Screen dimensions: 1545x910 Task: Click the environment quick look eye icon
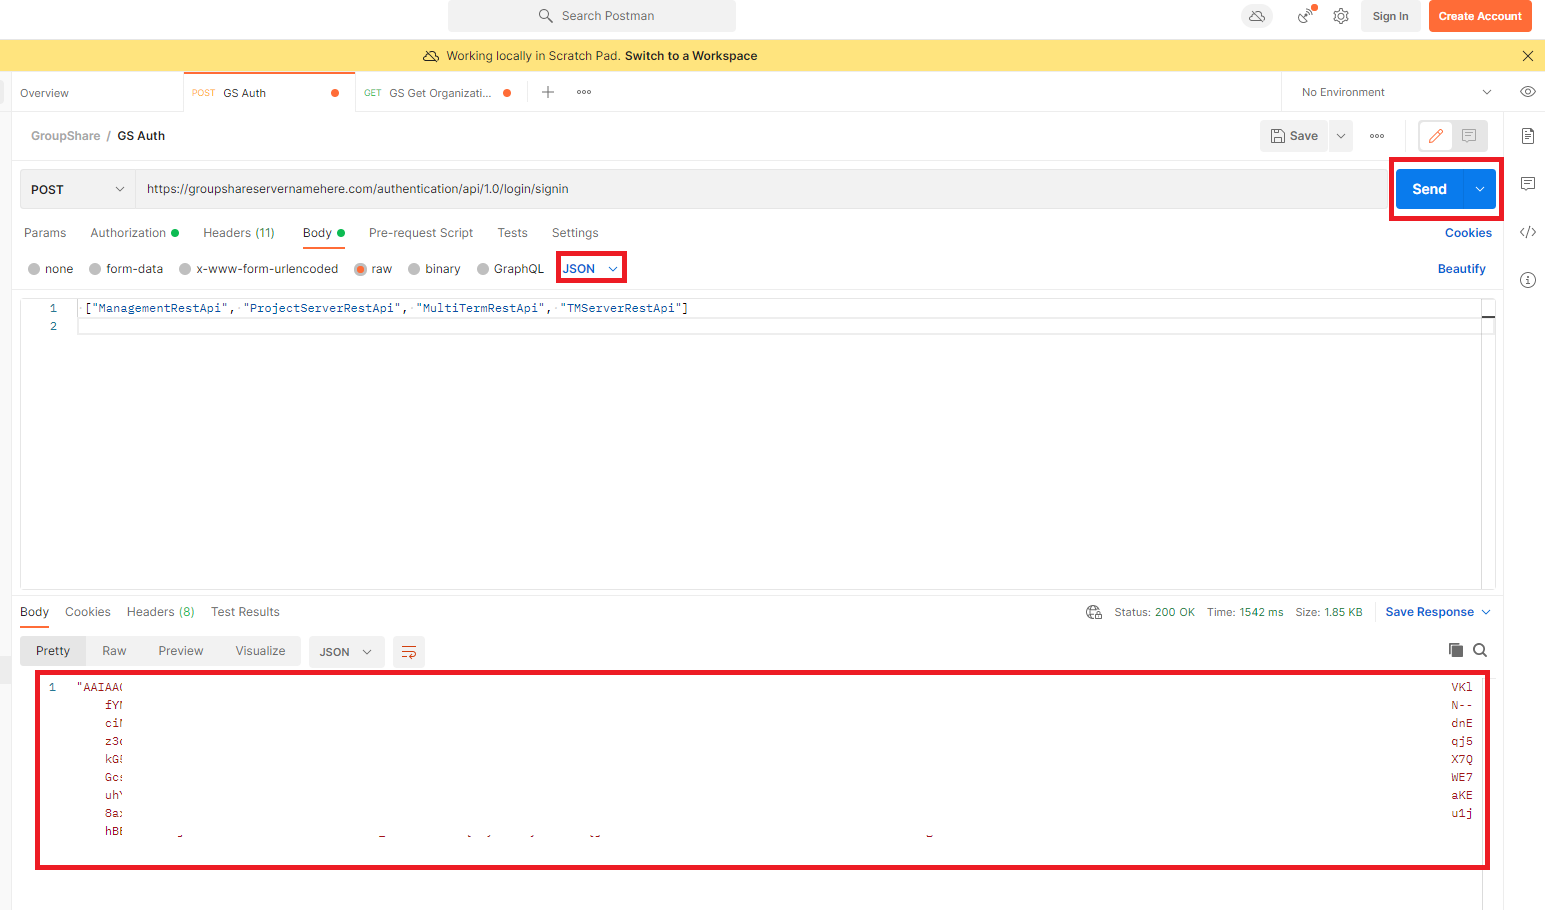pos(1528,92)
